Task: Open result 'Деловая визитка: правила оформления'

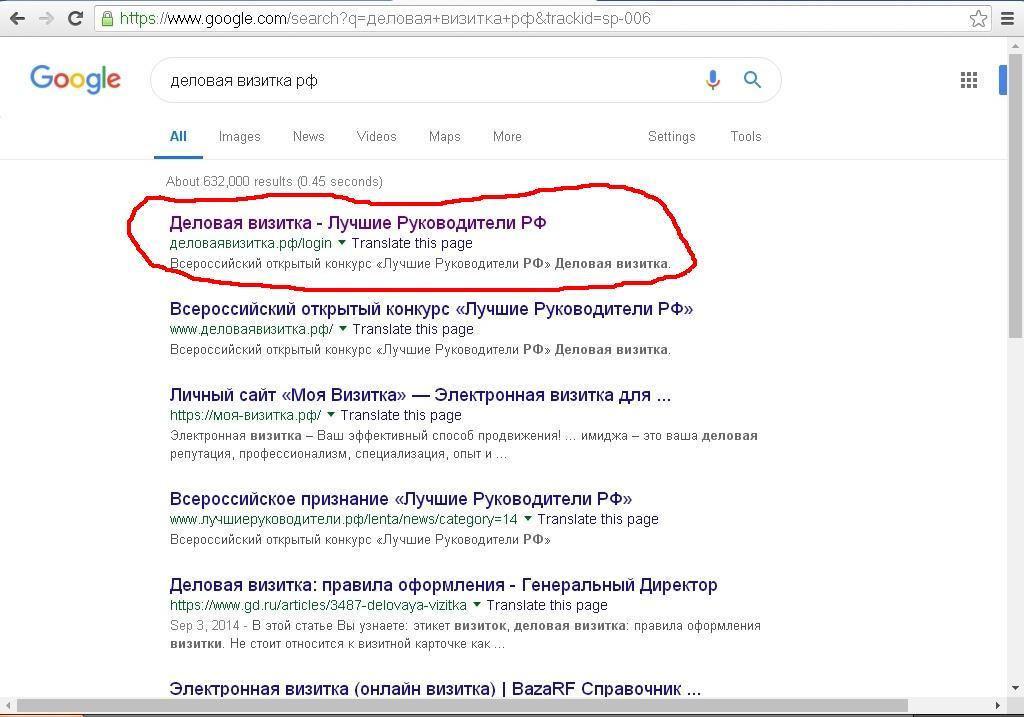Action: (x=443, y=585)
